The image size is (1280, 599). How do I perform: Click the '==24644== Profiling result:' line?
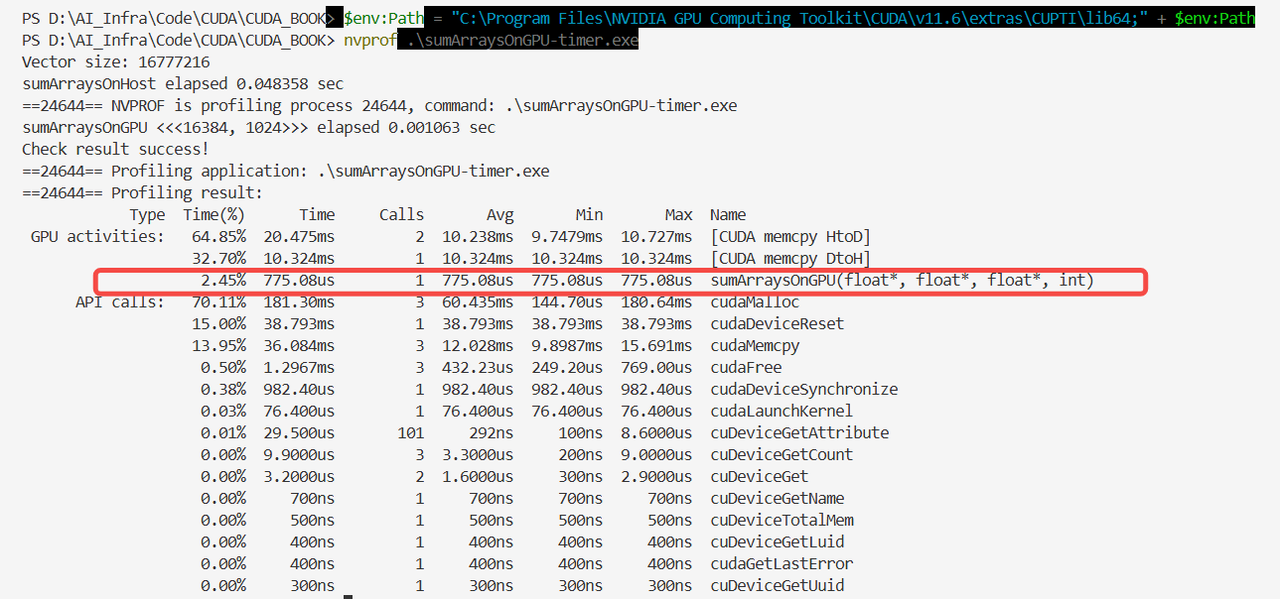(x=143, y=193)
